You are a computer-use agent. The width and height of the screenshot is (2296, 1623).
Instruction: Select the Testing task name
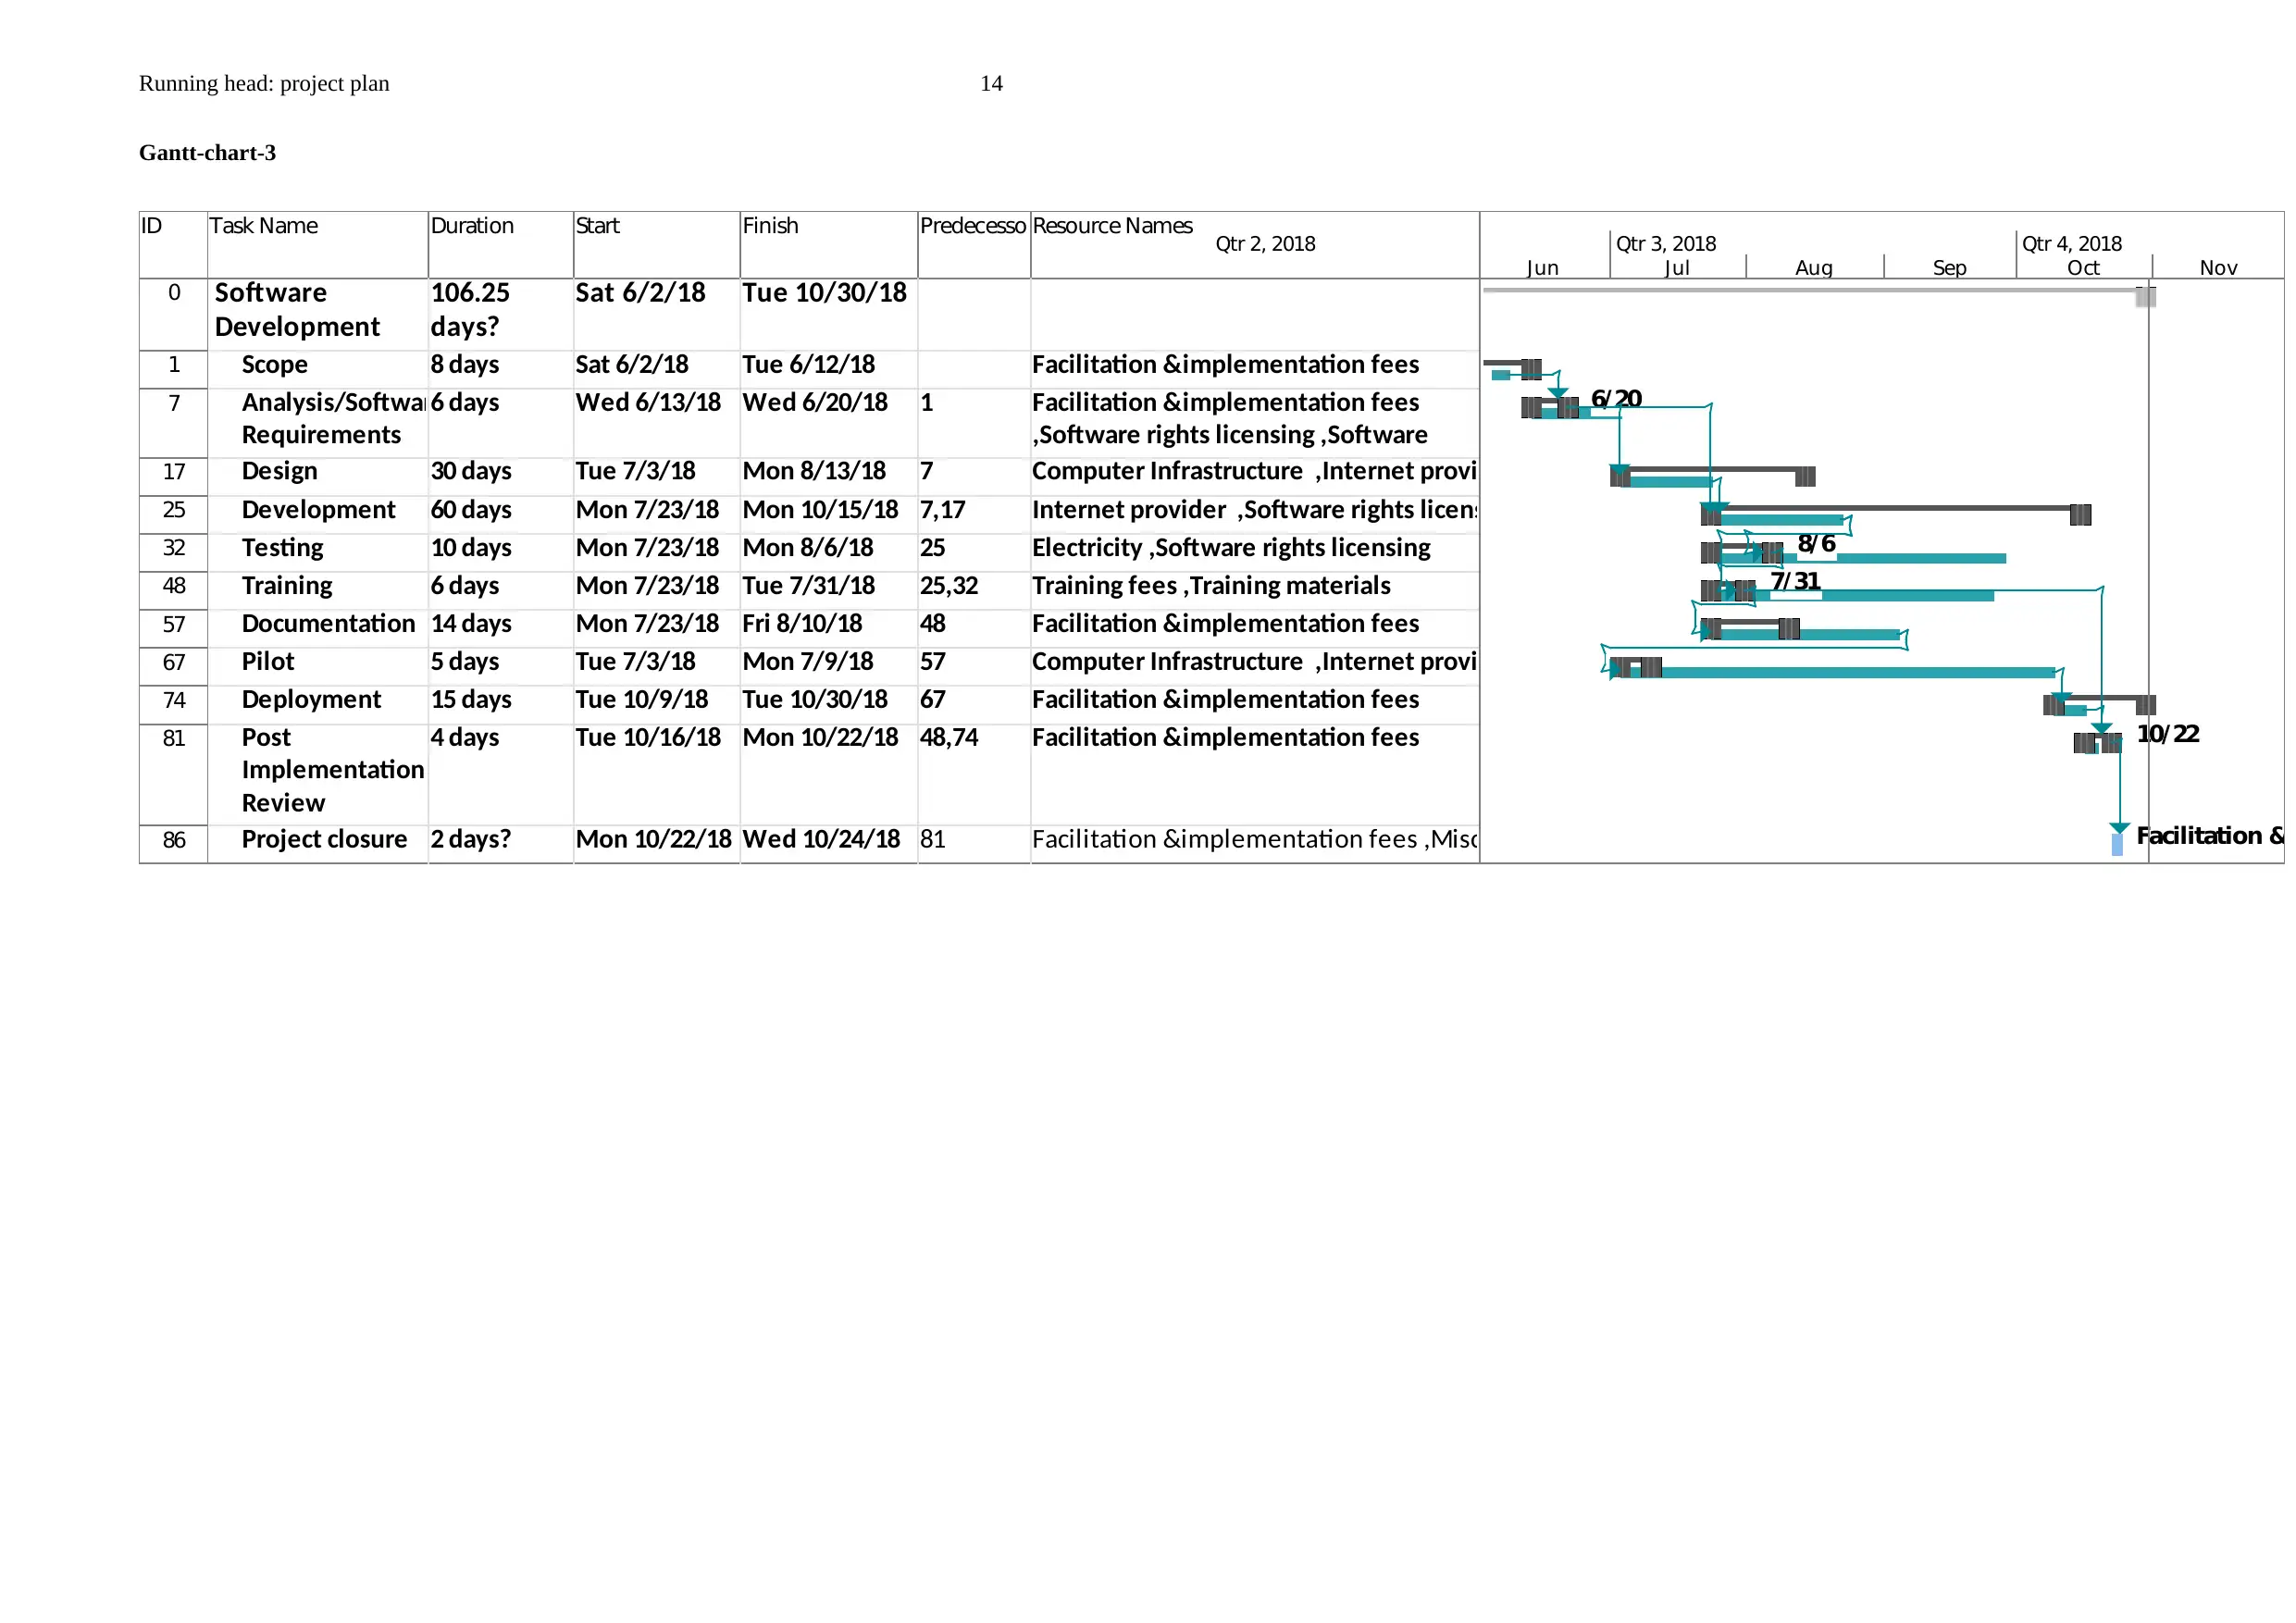(x=283, y=548)
